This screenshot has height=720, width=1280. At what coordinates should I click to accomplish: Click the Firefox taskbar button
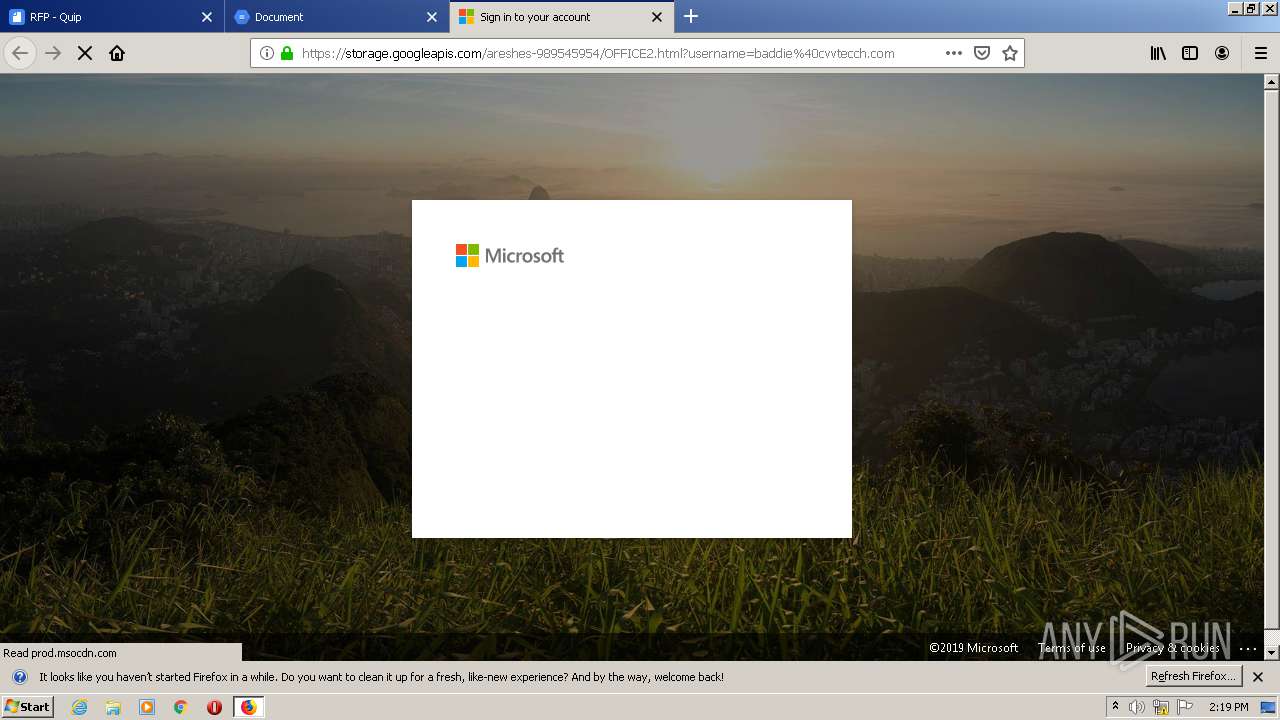tap(248, 707)
